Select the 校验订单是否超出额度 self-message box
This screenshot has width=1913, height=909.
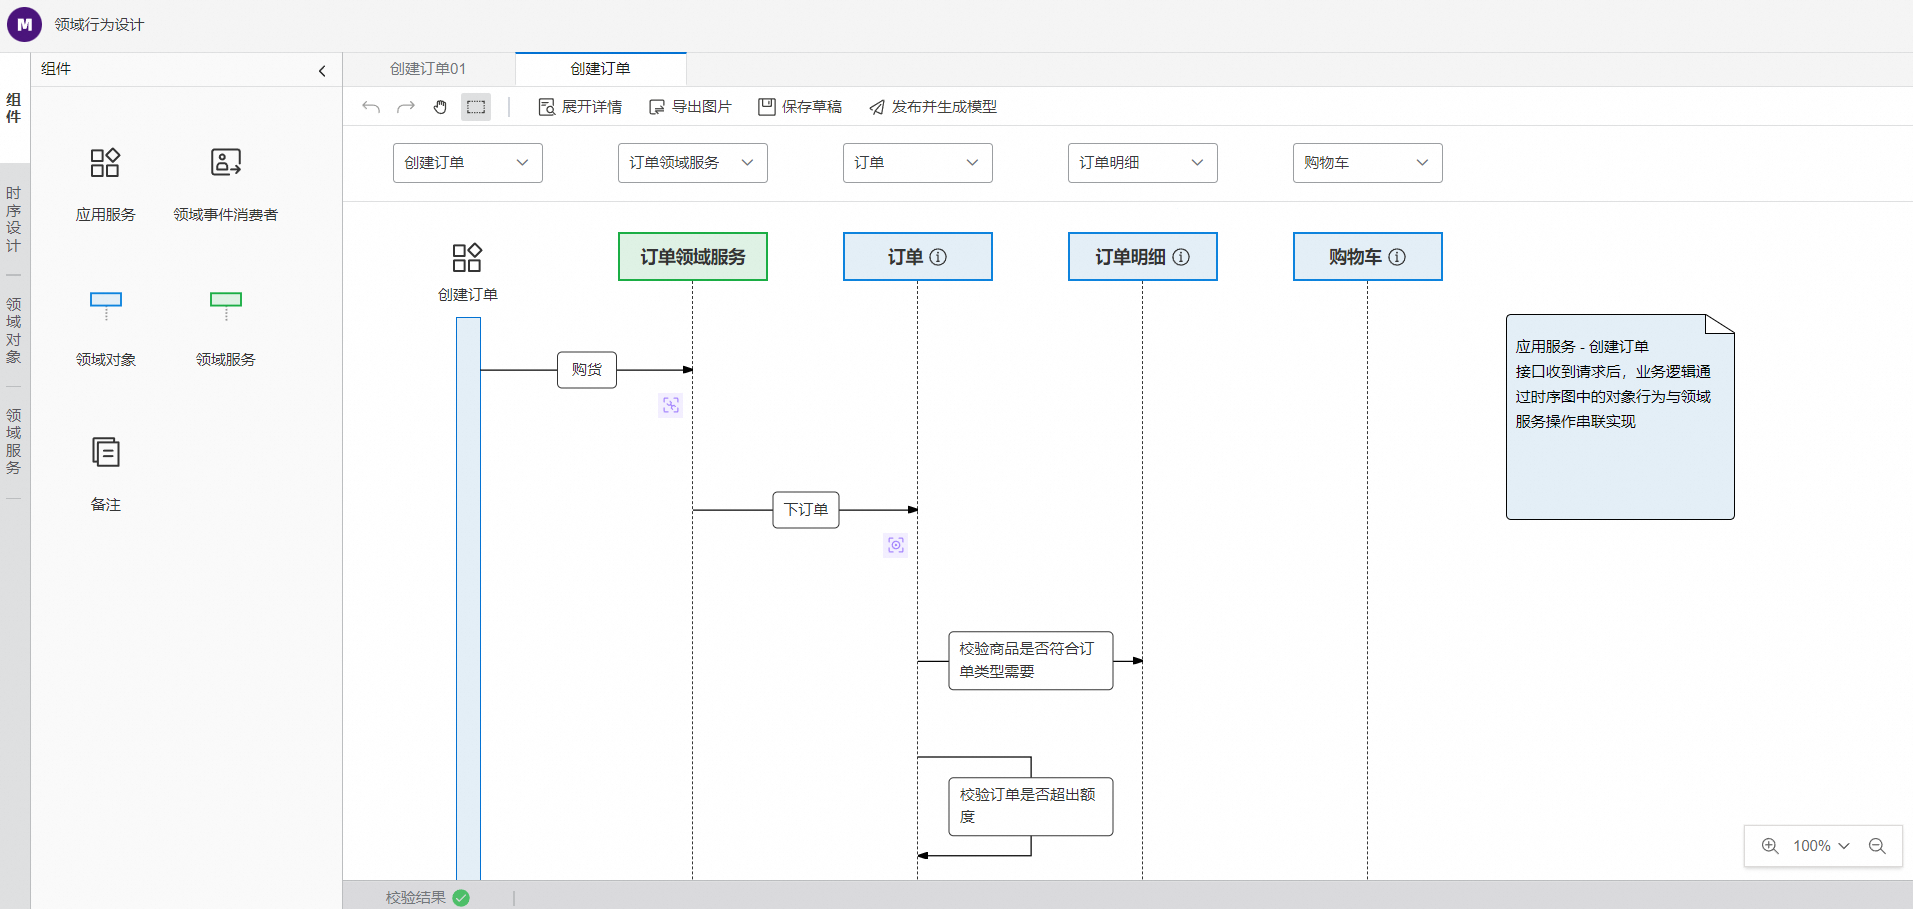(1031, 807)
